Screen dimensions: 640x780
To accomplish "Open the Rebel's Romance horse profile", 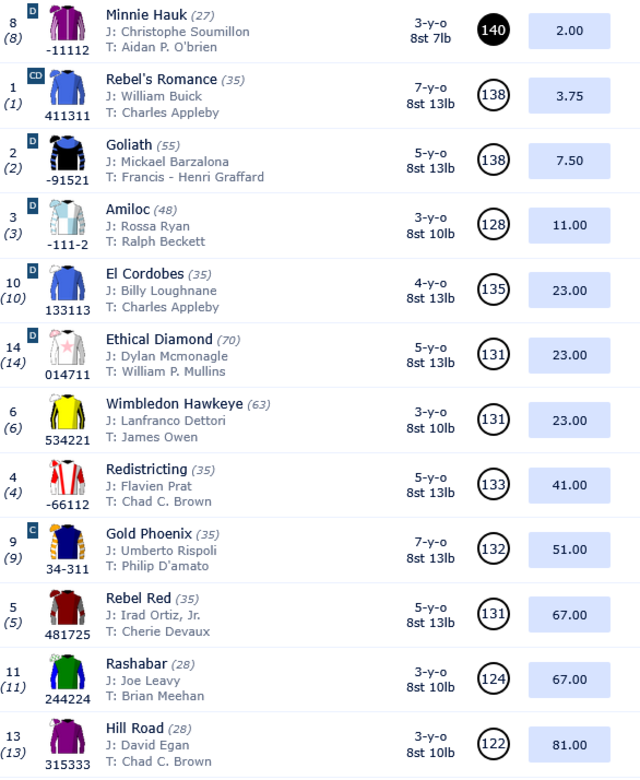I will coord(161,79).
